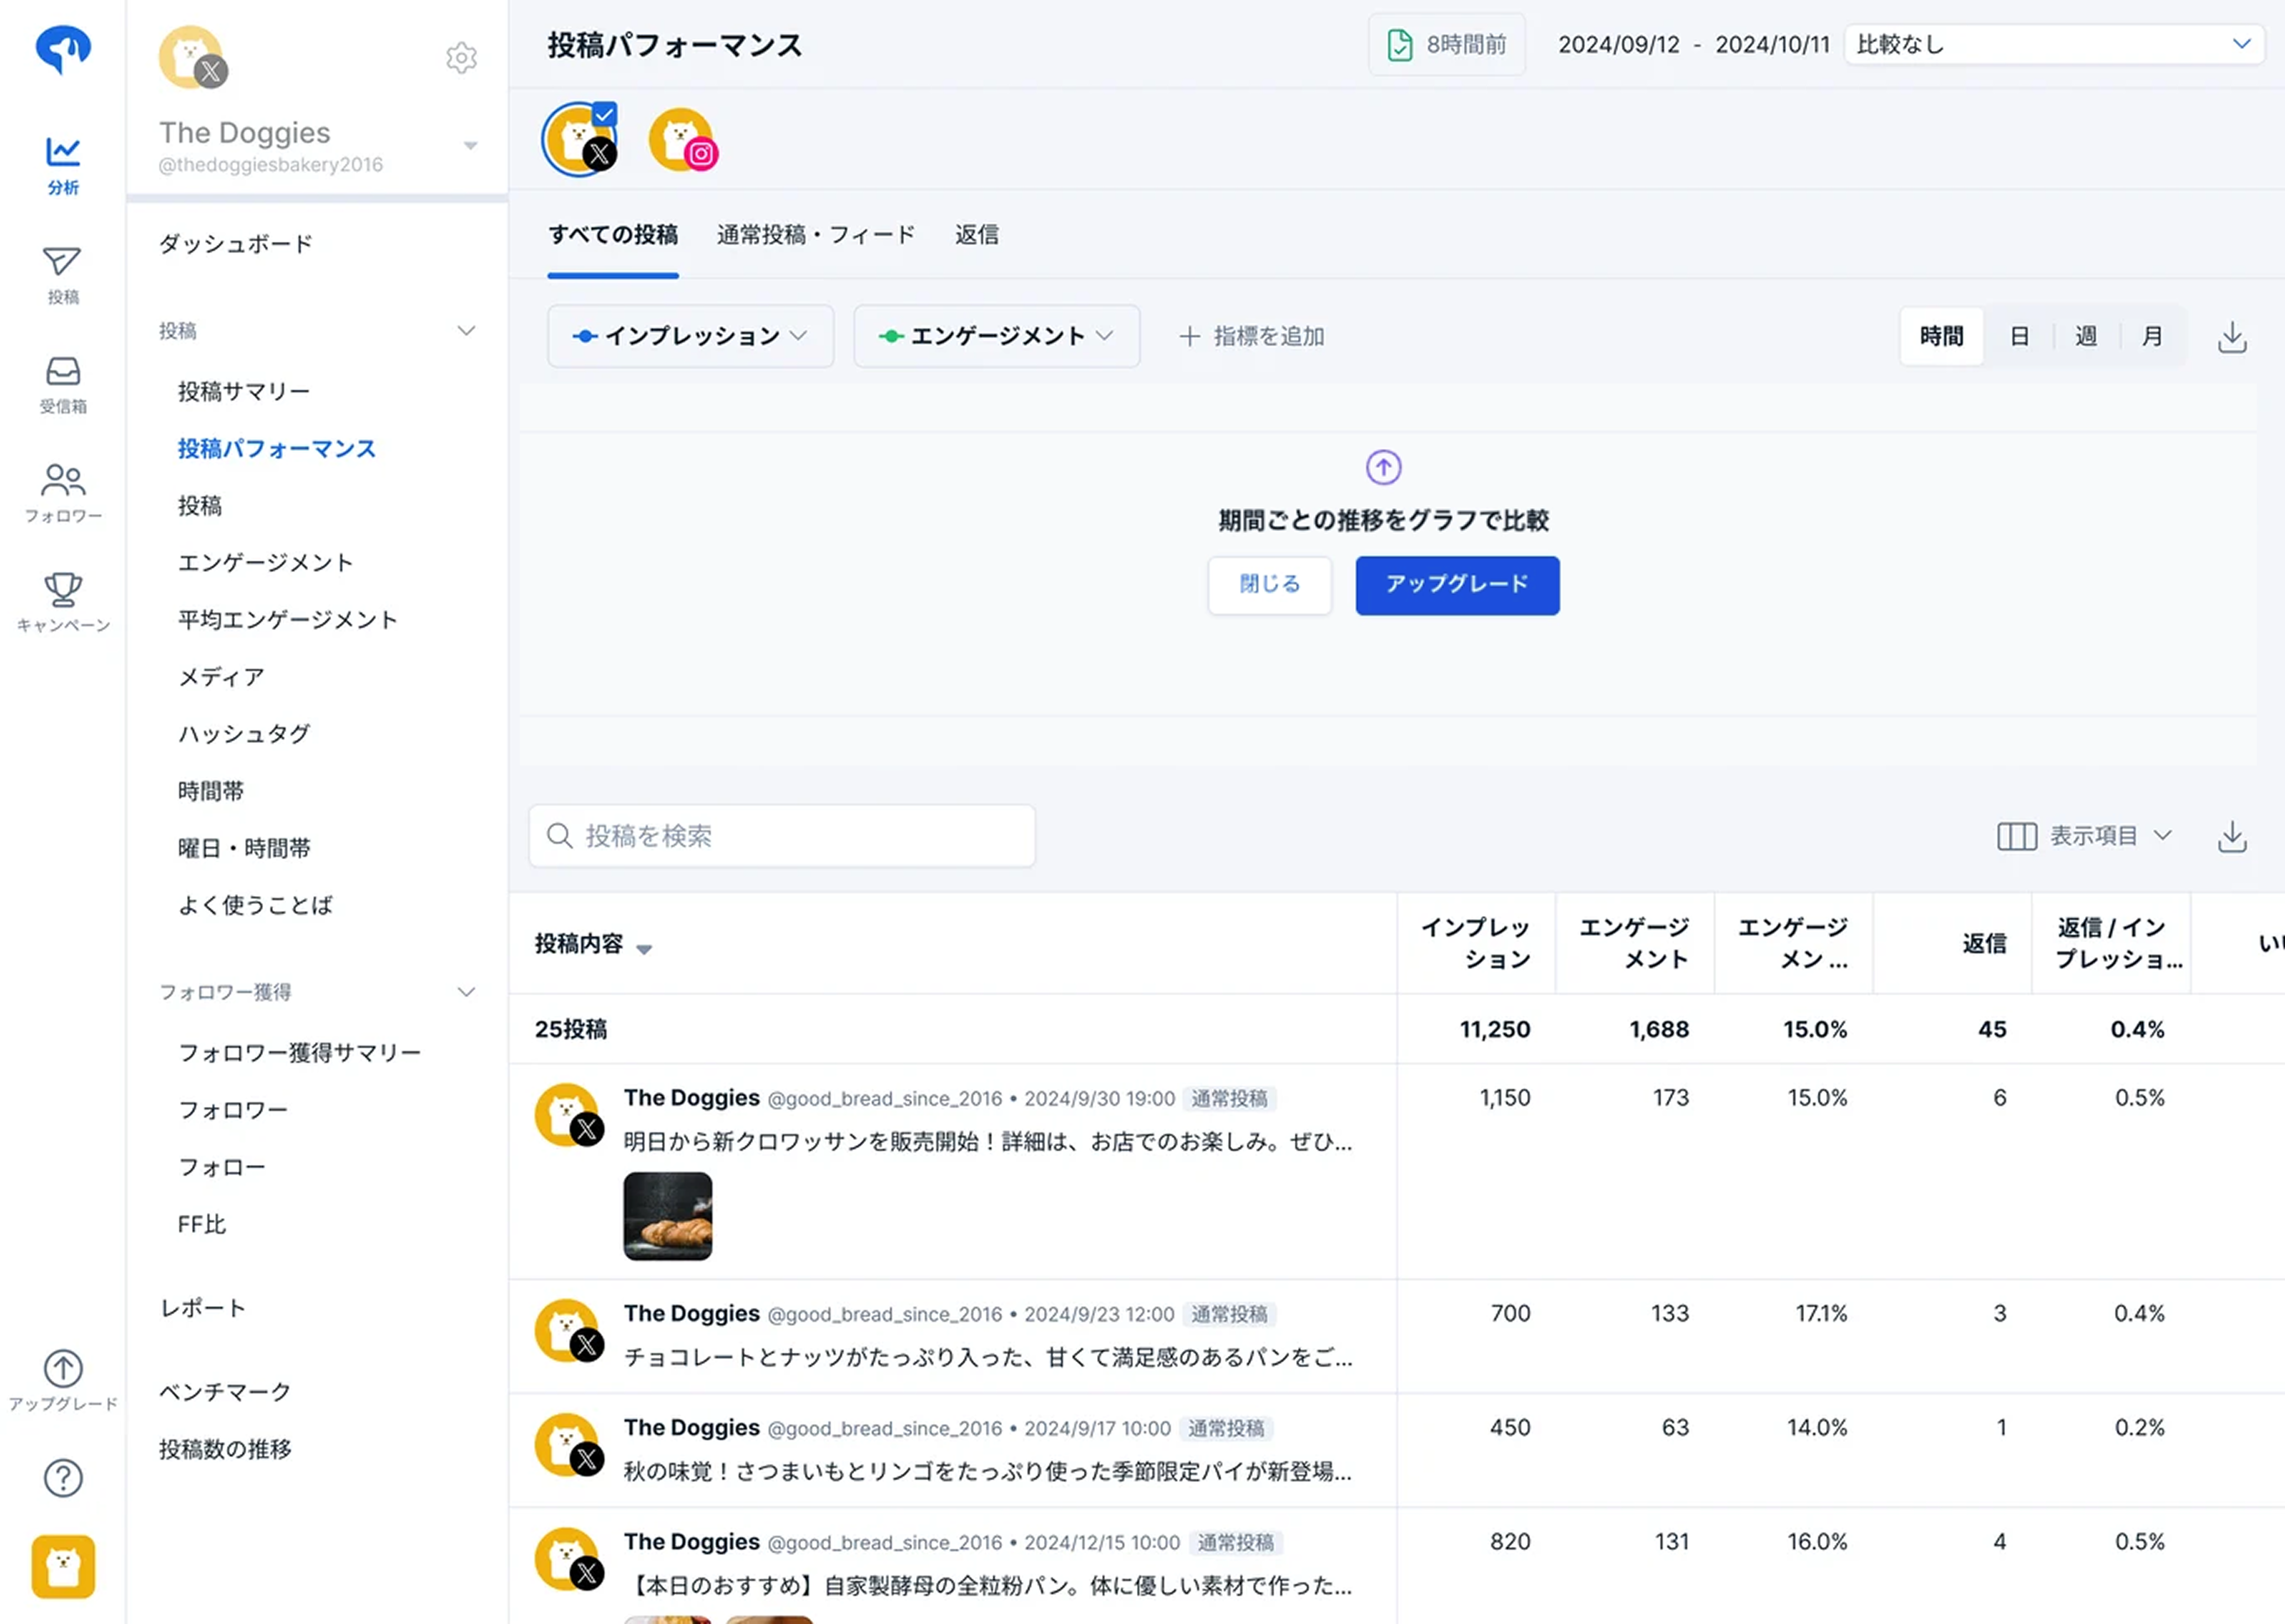The image size is (2285, 1624).
Task: Open the 受信箱 inbox sidebar icon
Action: coord(63,385)
